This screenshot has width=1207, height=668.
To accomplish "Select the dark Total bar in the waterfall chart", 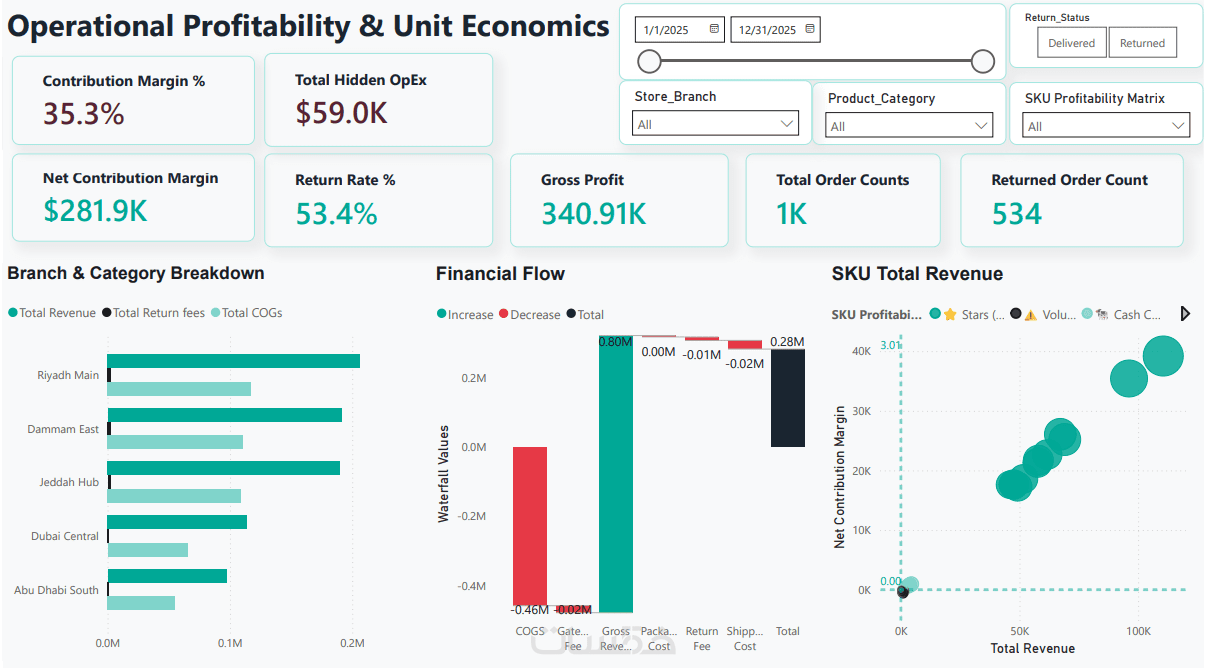I will [788, 398].
